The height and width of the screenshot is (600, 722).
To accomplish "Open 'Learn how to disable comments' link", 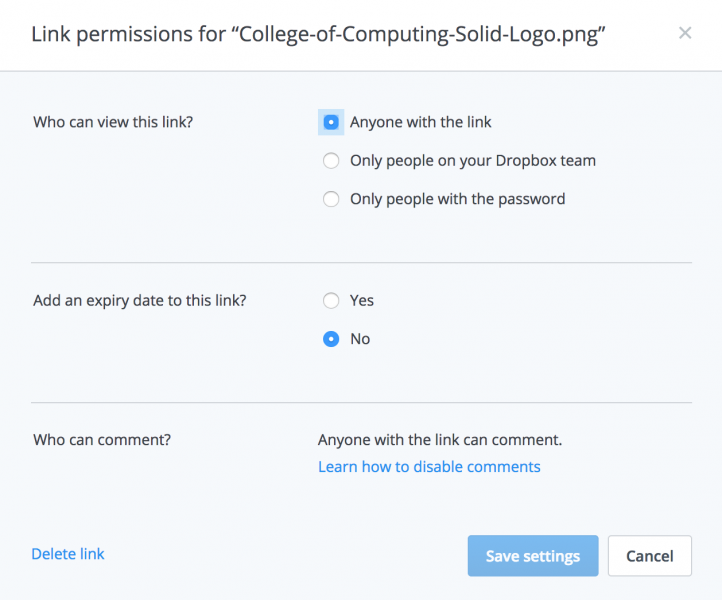I will click(429, 467).
